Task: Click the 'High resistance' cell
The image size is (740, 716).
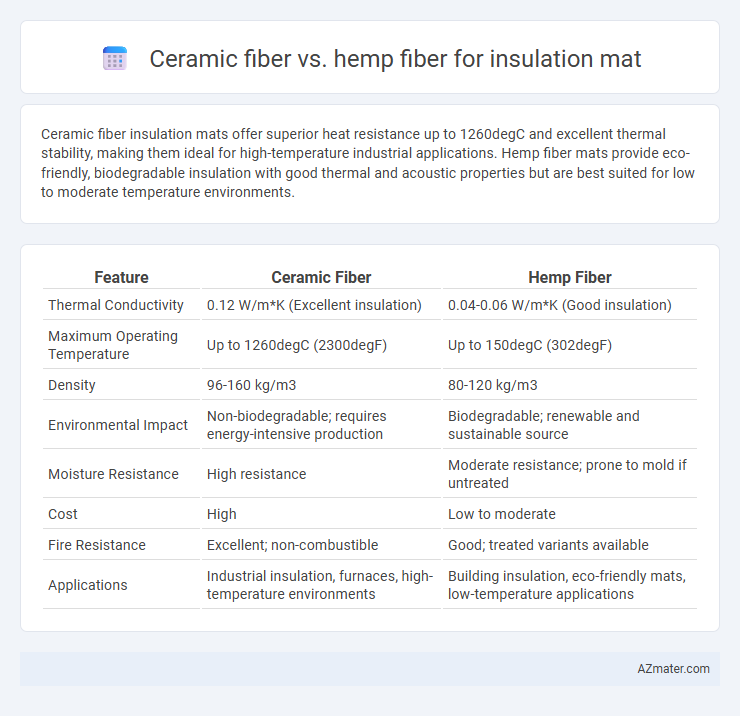Action: (256, 474)
